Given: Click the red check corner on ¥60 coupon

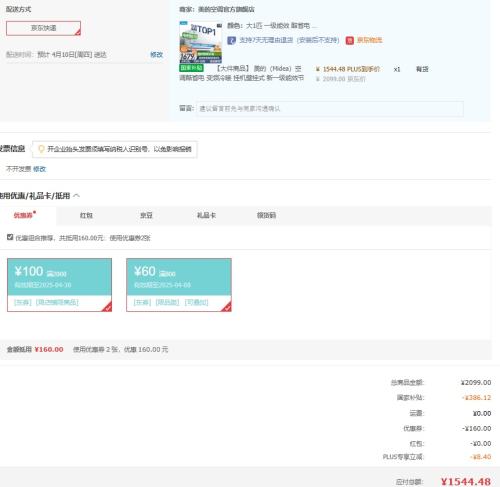Looking at the screenshot, I should point(227,307).
